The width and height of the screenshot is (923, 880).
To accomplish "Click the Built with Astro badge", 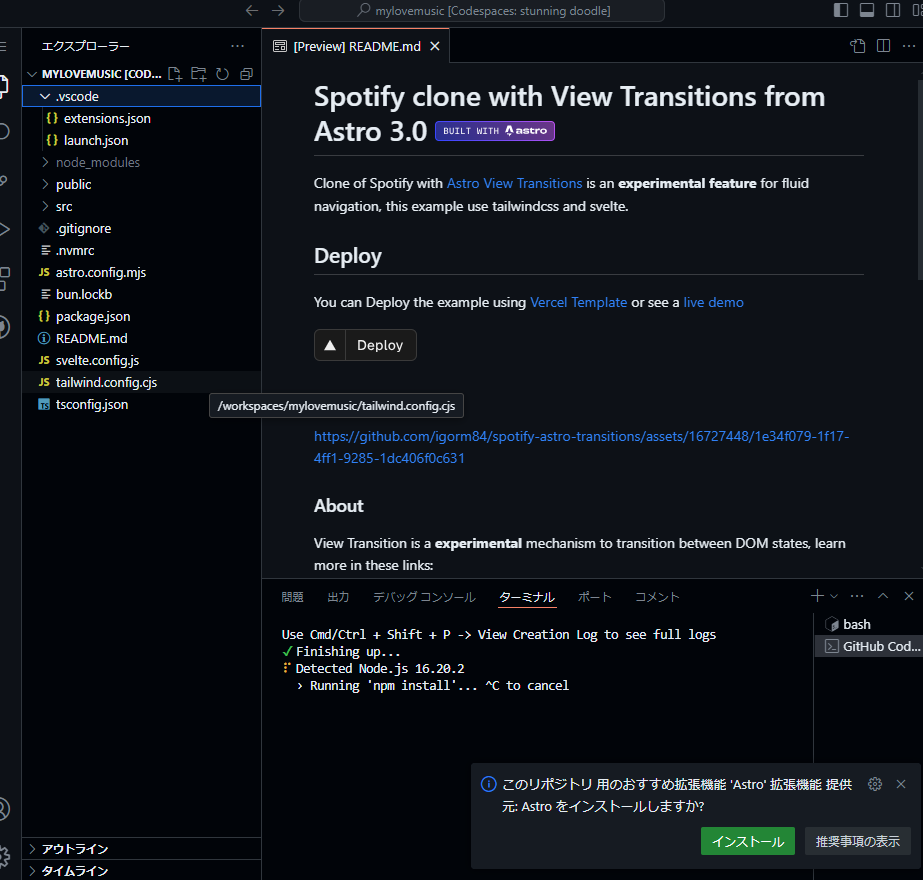I will pyautogui.click(x=494, y=131).
